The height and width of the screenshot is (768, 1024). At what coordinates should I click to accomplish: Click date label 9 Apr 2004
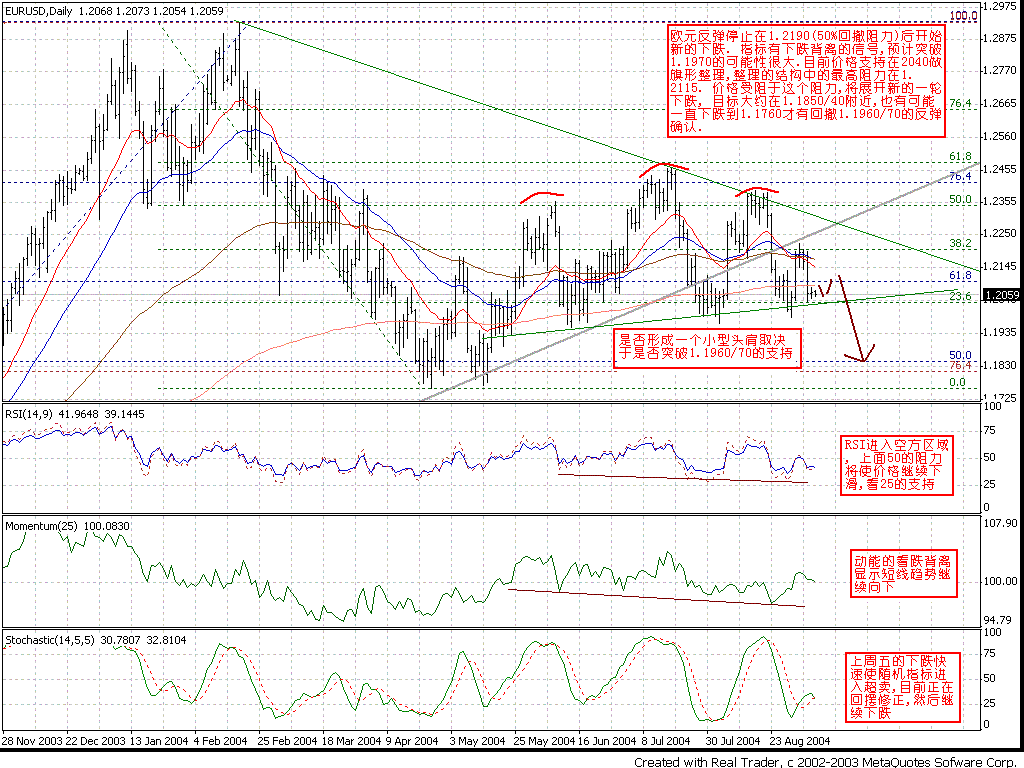coord(413,741)
